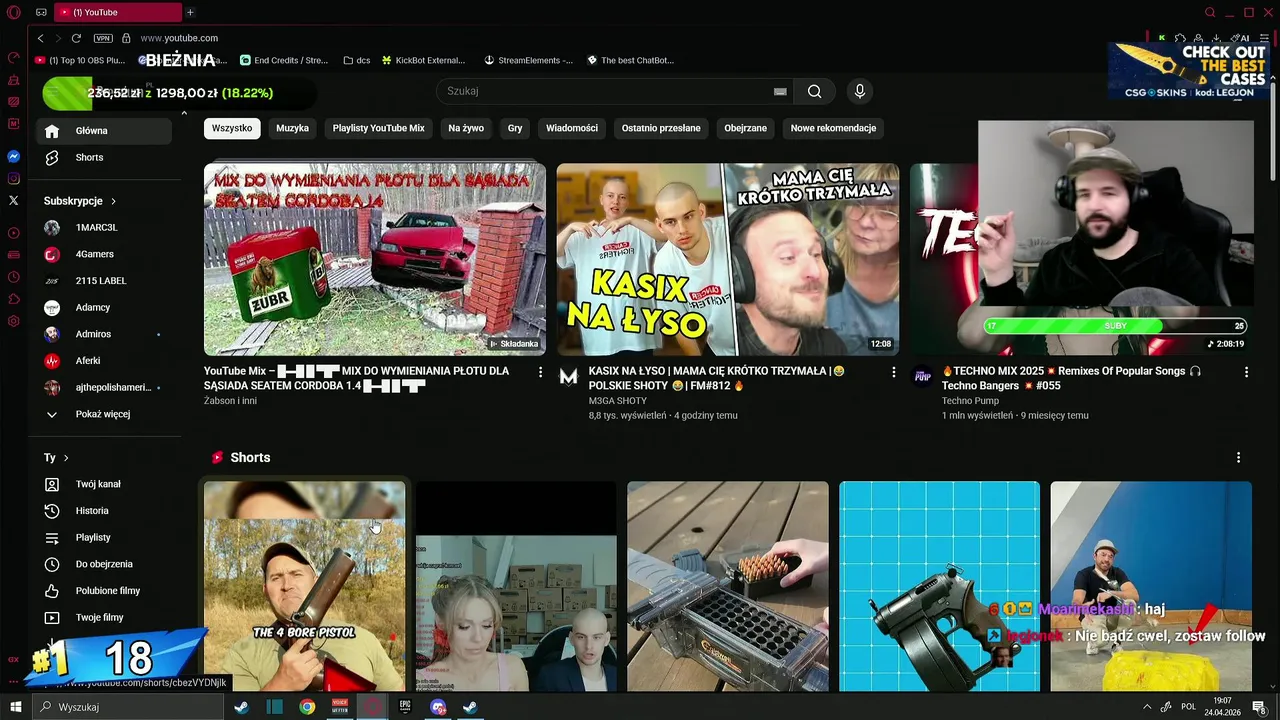Viewport: 1280px width, 720px height.
Task: Open the Windows Start menu
Action: click(x=15, y=707)
